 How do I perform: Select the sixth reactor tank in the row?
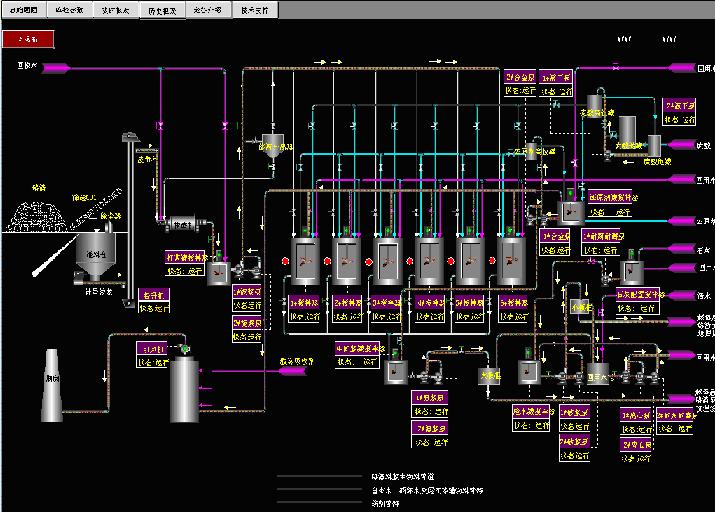(x=512, y=261)
